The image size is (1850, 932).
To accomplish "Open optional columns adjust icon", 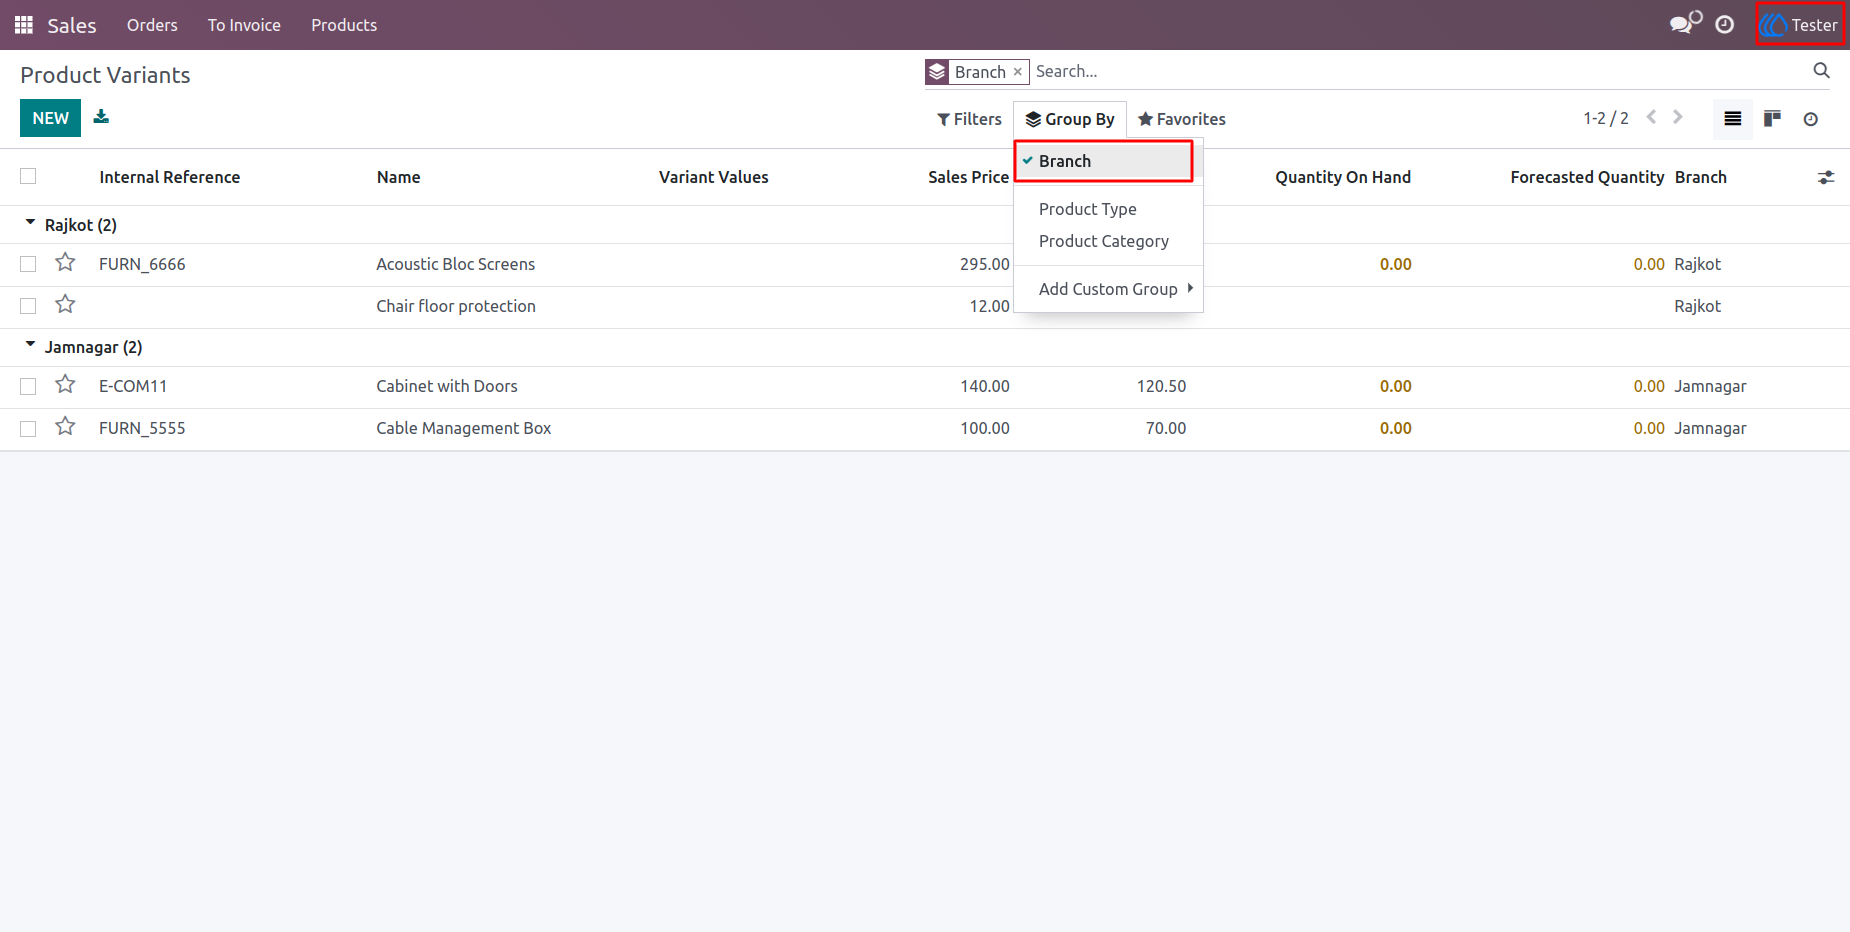I will pyautogui.click(x=1826, y=177).
